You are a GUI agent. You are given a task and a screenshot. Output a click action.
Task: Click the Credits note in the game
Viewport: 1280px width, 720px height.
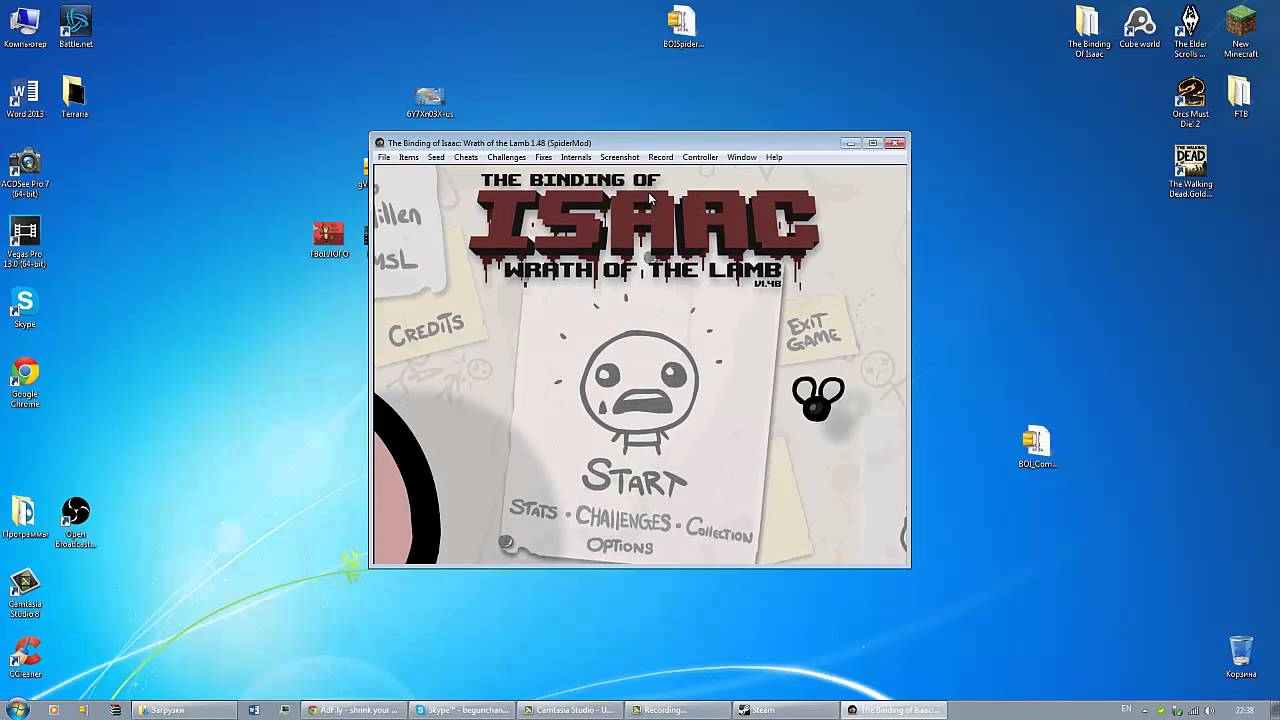coord(426,328)
